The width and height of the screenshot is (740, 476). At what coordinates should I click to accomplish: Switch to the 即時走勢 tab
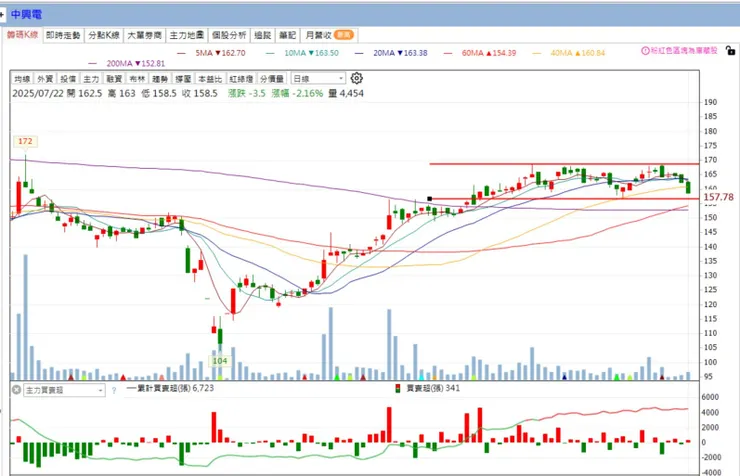pyautogui.click(x=63, y=35)
